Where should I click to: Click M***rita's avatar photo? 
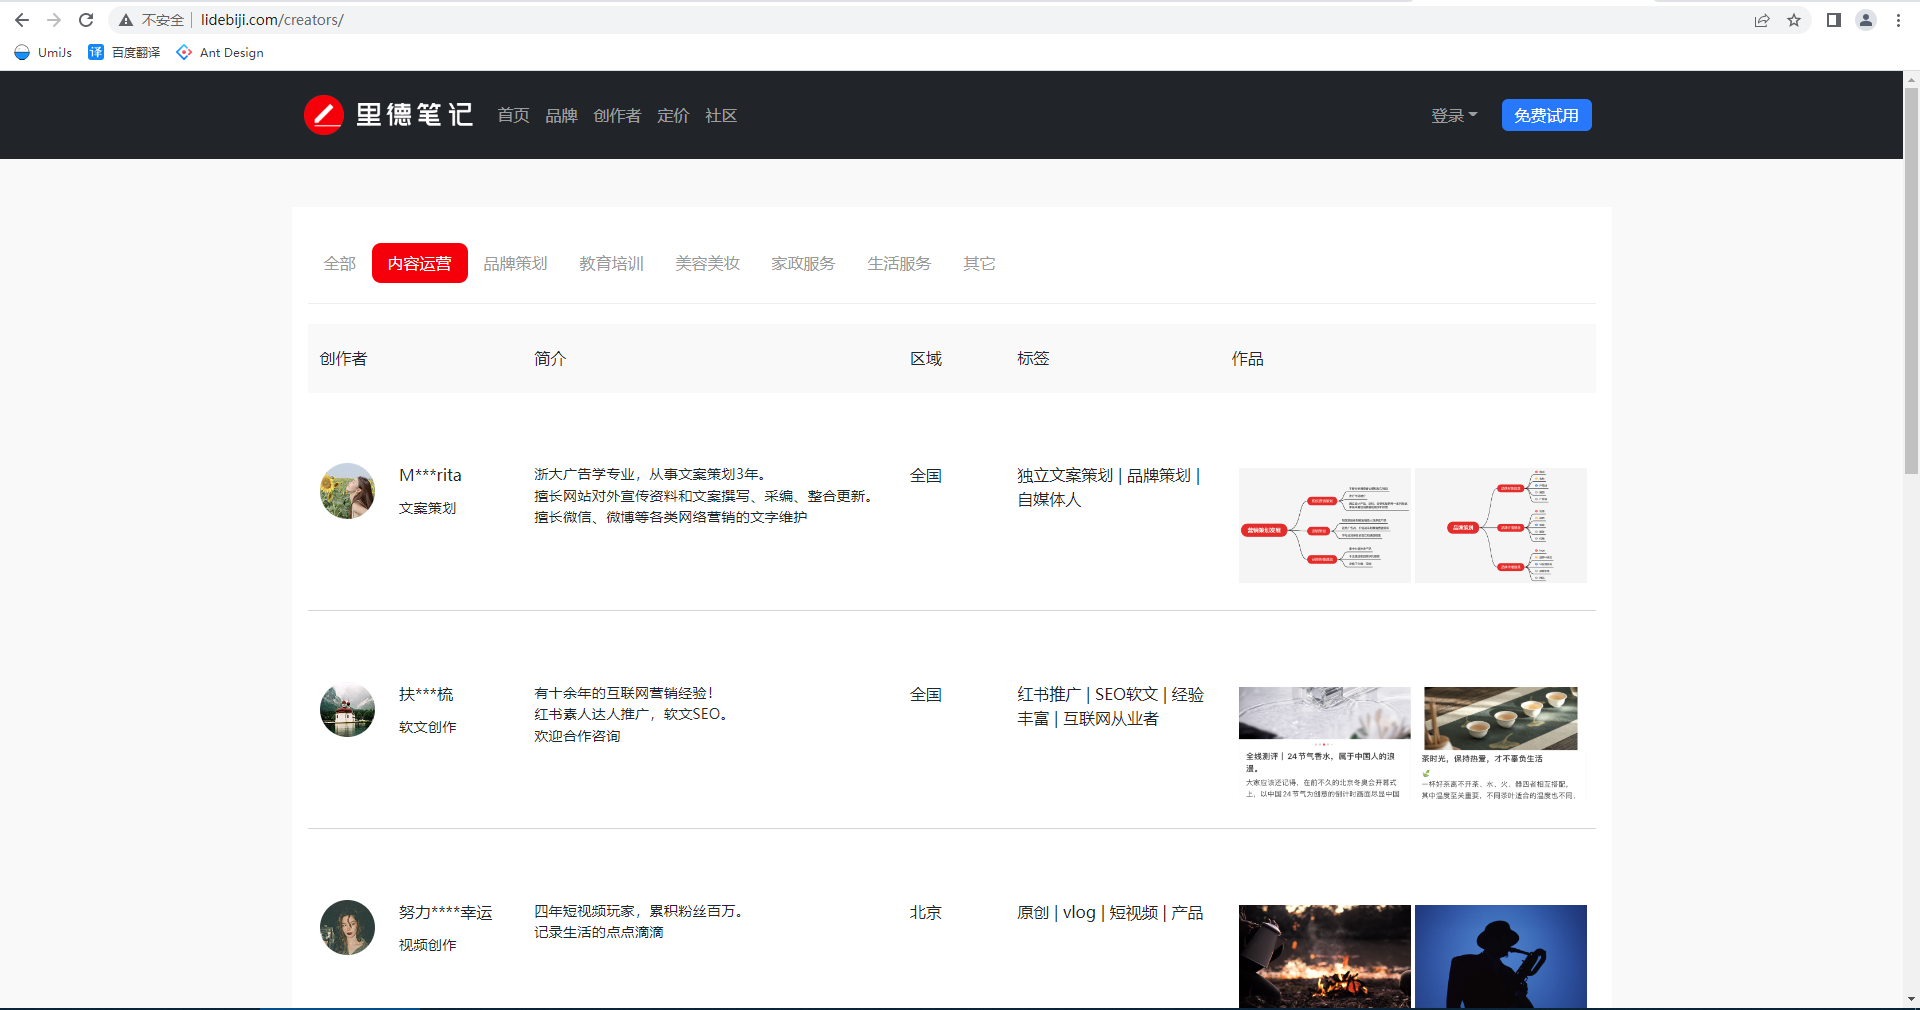point(347,491)
